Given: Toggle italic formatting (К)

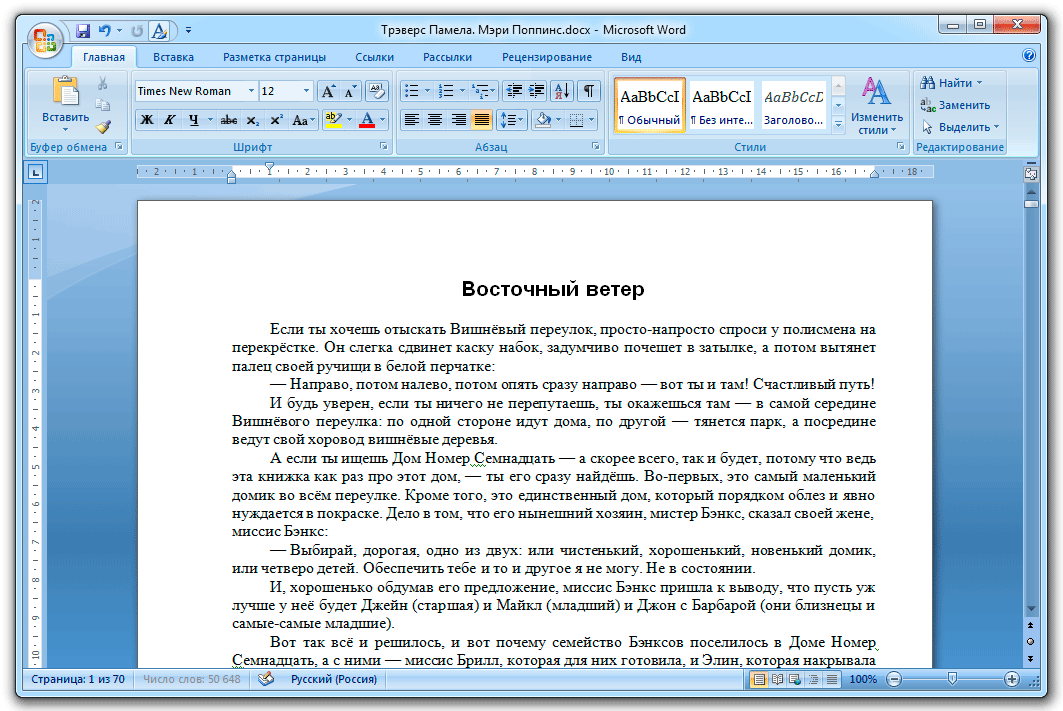Looking at the screenshot, I should coord(169,121).
